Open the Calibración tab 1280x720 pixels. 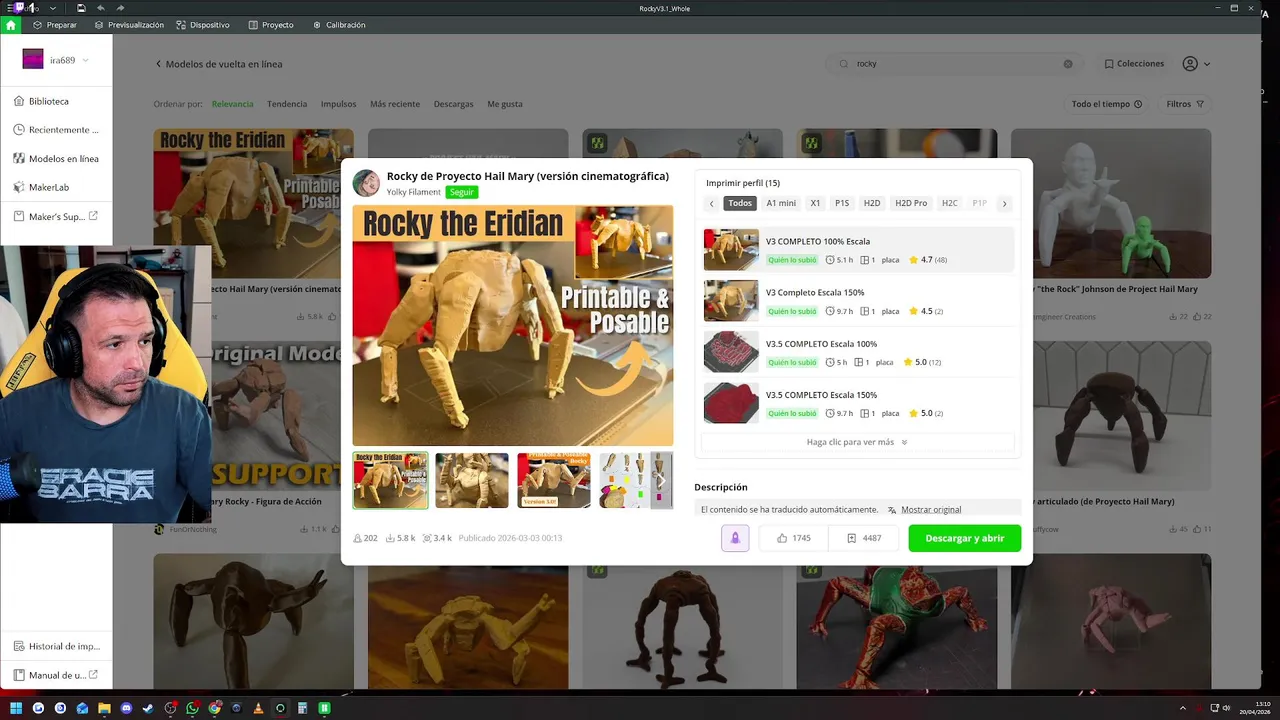pos(339,25)
